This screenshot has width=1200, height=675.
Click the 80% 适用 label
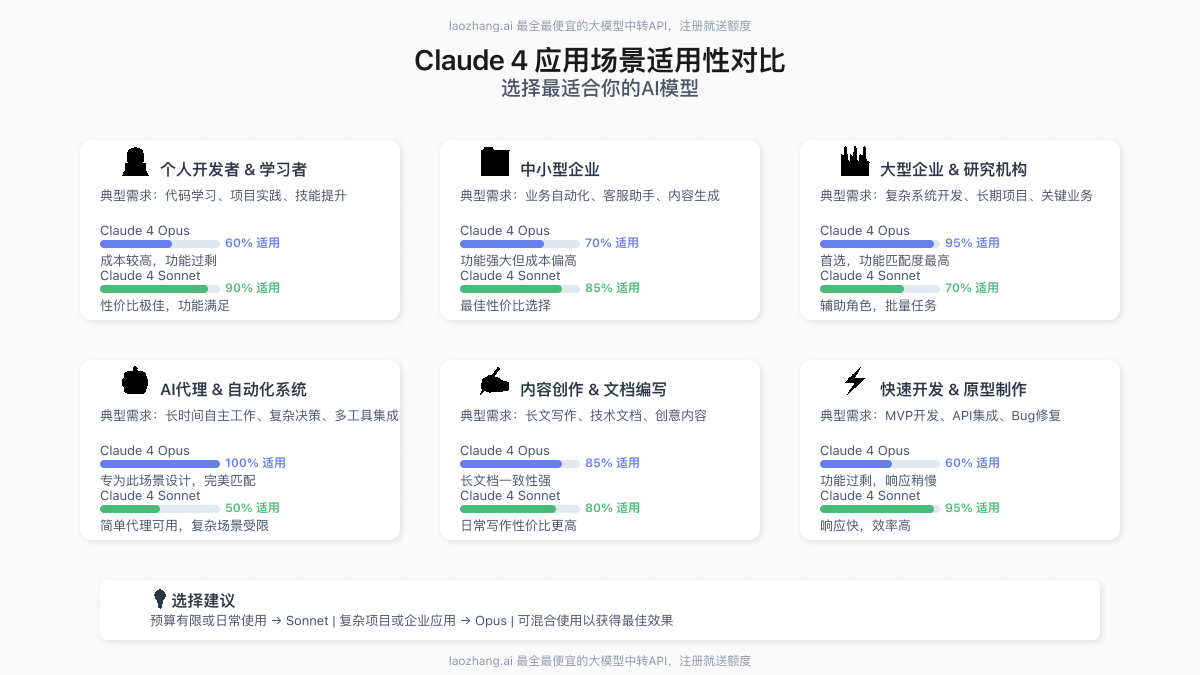pos(612,508)
